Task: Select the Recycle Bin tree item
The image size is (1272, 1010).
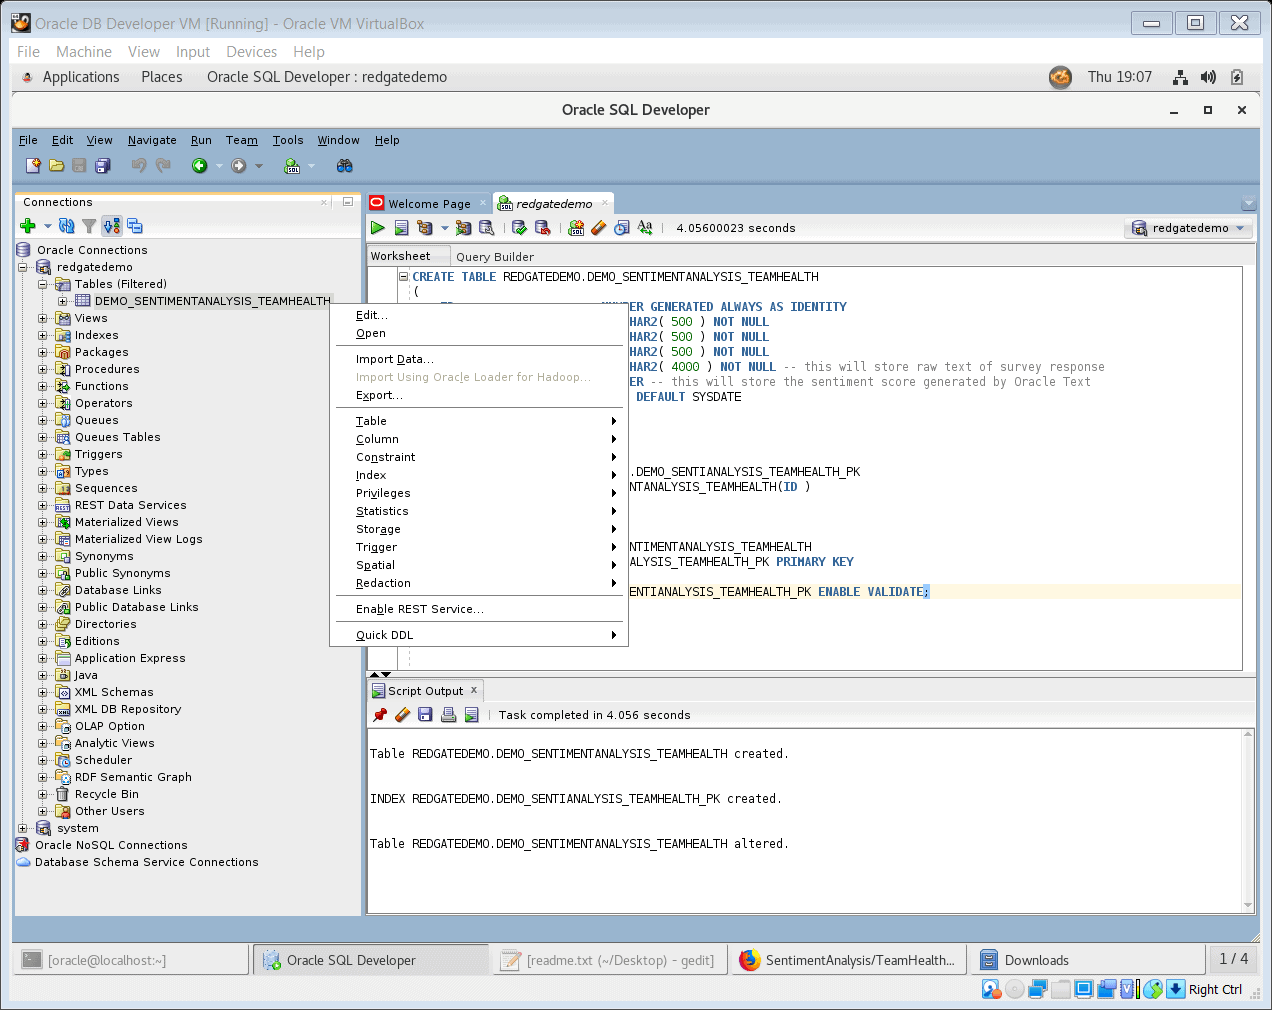Action: click(x=107, y=794)
